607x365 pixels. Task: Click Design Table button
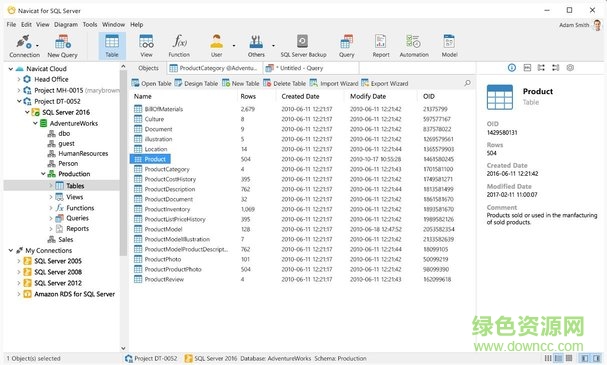tap(196, 83)
